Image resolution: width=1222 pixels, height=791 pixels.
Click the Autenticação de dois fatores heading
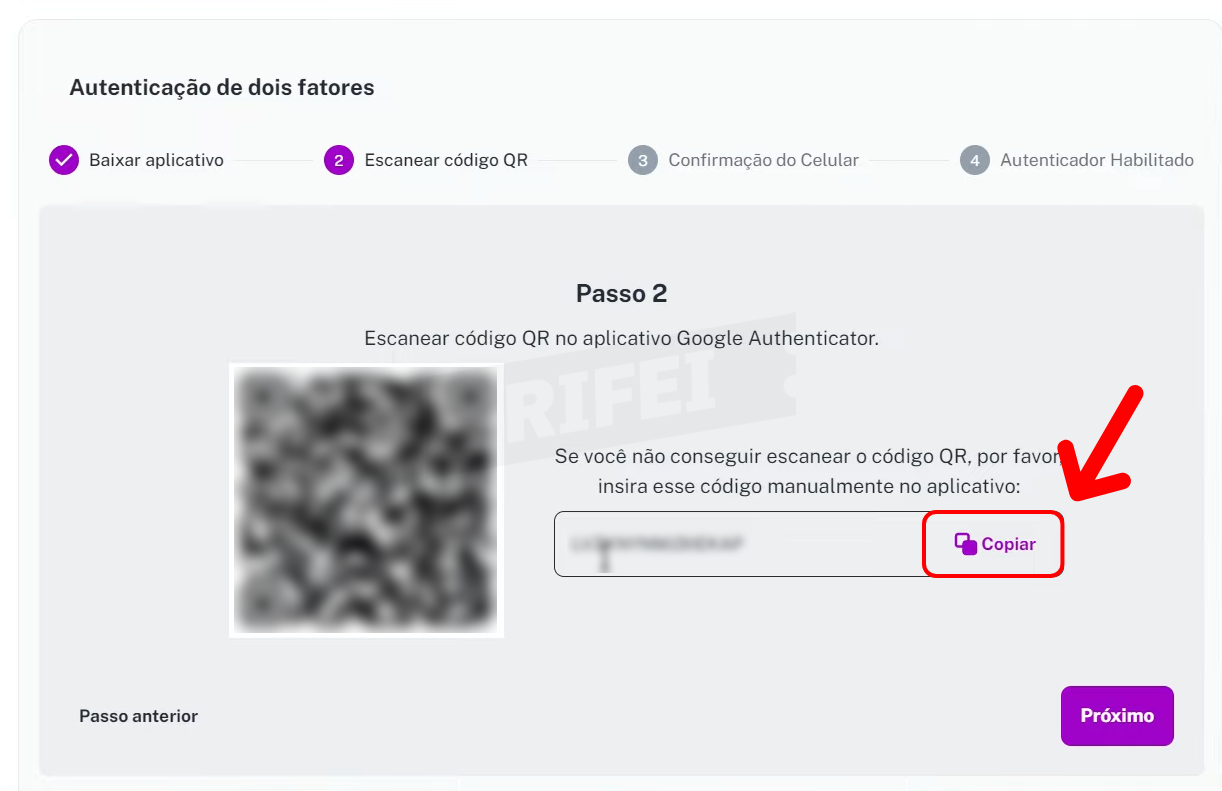click(222, 88)
